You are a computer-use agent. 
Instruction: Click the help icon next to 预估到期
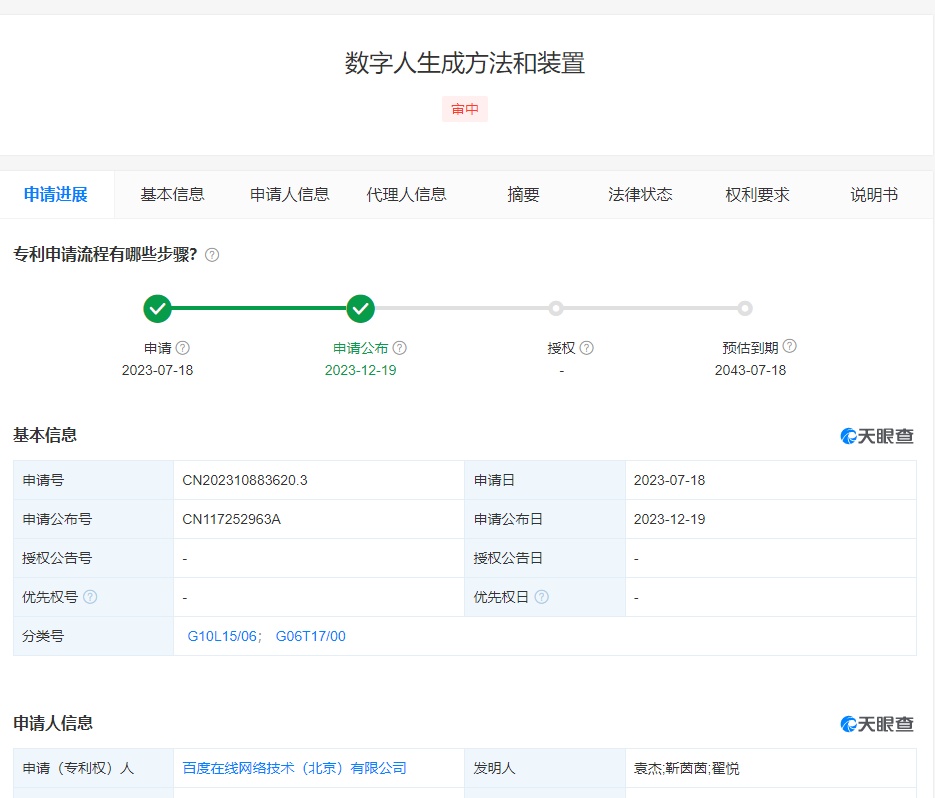[x=790, y=347]
